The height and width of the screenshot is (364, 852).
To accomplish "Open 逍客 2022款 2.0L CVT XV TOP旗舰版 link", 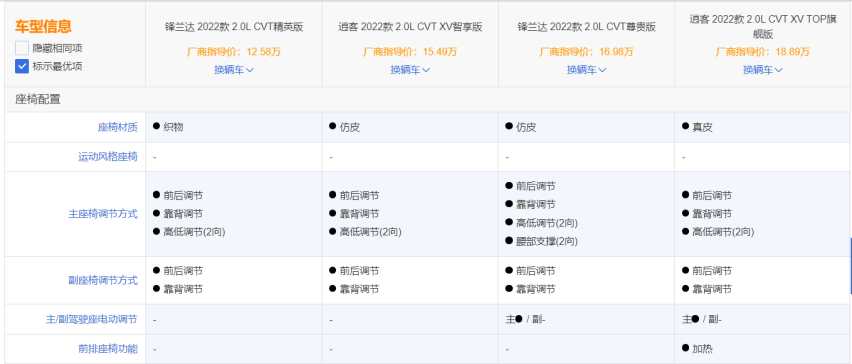I will click(763, 26).
